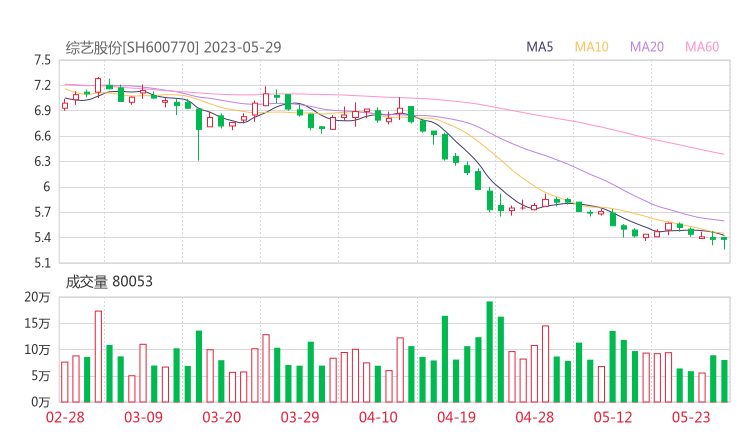740x440 pixels.
Task: Click the tallest red volume bar
Action: (98, 356)
